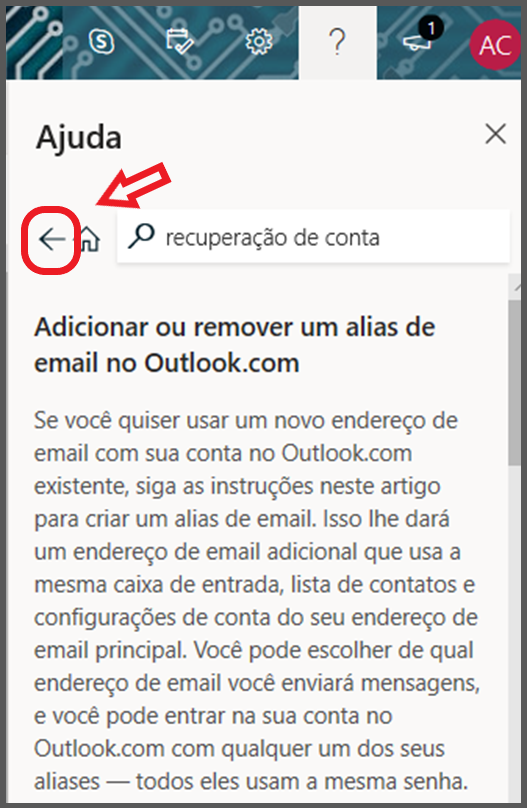The width and height of the screenshot is (527, 808).
Task: Click the 'Adicionar ou remover um alias' heading
Action: [x=234, y=345]
